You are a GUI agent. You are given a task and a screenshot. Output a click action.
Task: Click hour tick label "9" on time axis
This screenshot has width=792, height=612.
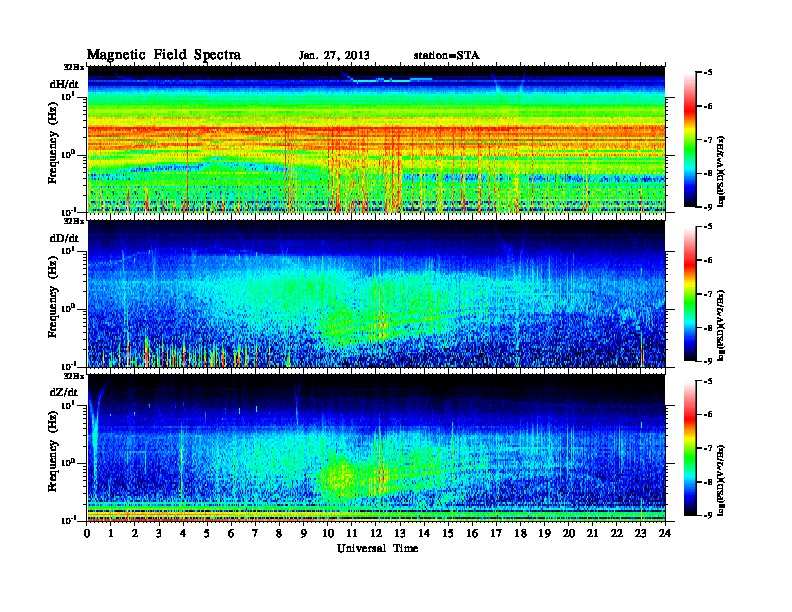coord(304,533)
